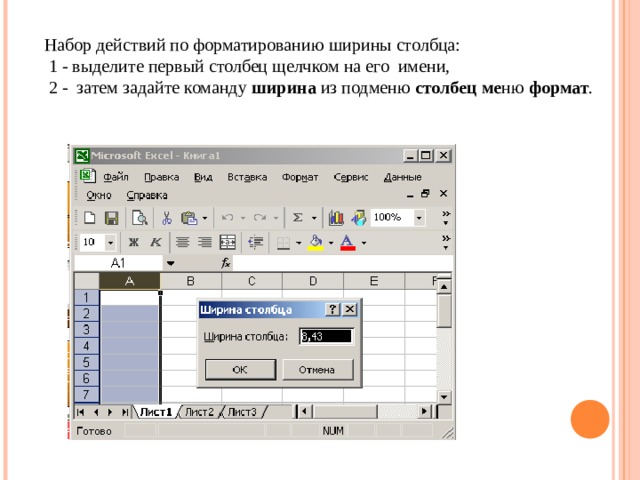Image resolution: width=640 pixels, height=480 pixels.
Task: Open the 100% zoom dropdown arrow
Action: tap(418, 218)
